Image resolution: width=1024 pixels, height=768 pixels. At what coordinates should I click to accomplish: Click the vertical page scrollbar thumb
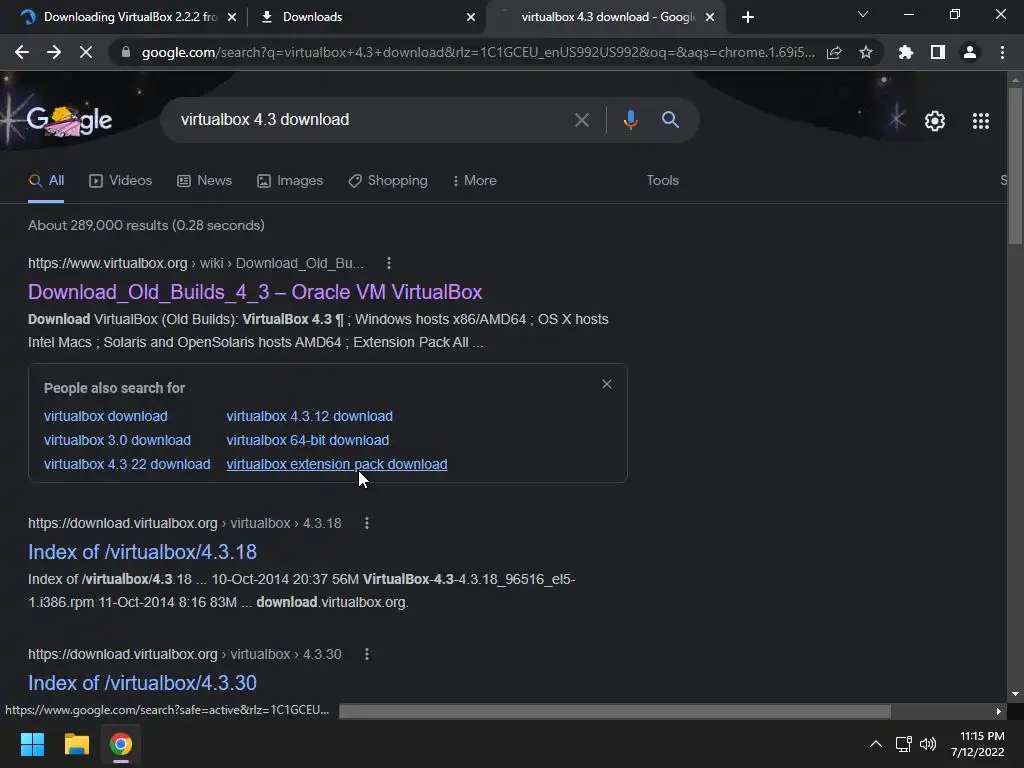(1015, 166)
